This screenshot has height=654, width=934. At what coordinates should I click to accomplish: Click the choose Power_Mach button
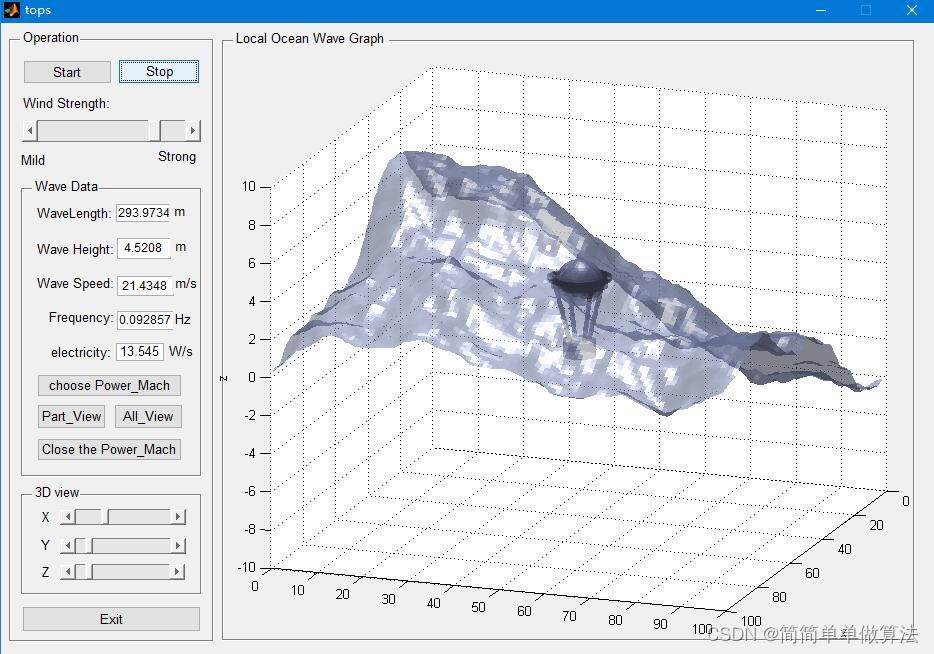(x=109, y=385)
